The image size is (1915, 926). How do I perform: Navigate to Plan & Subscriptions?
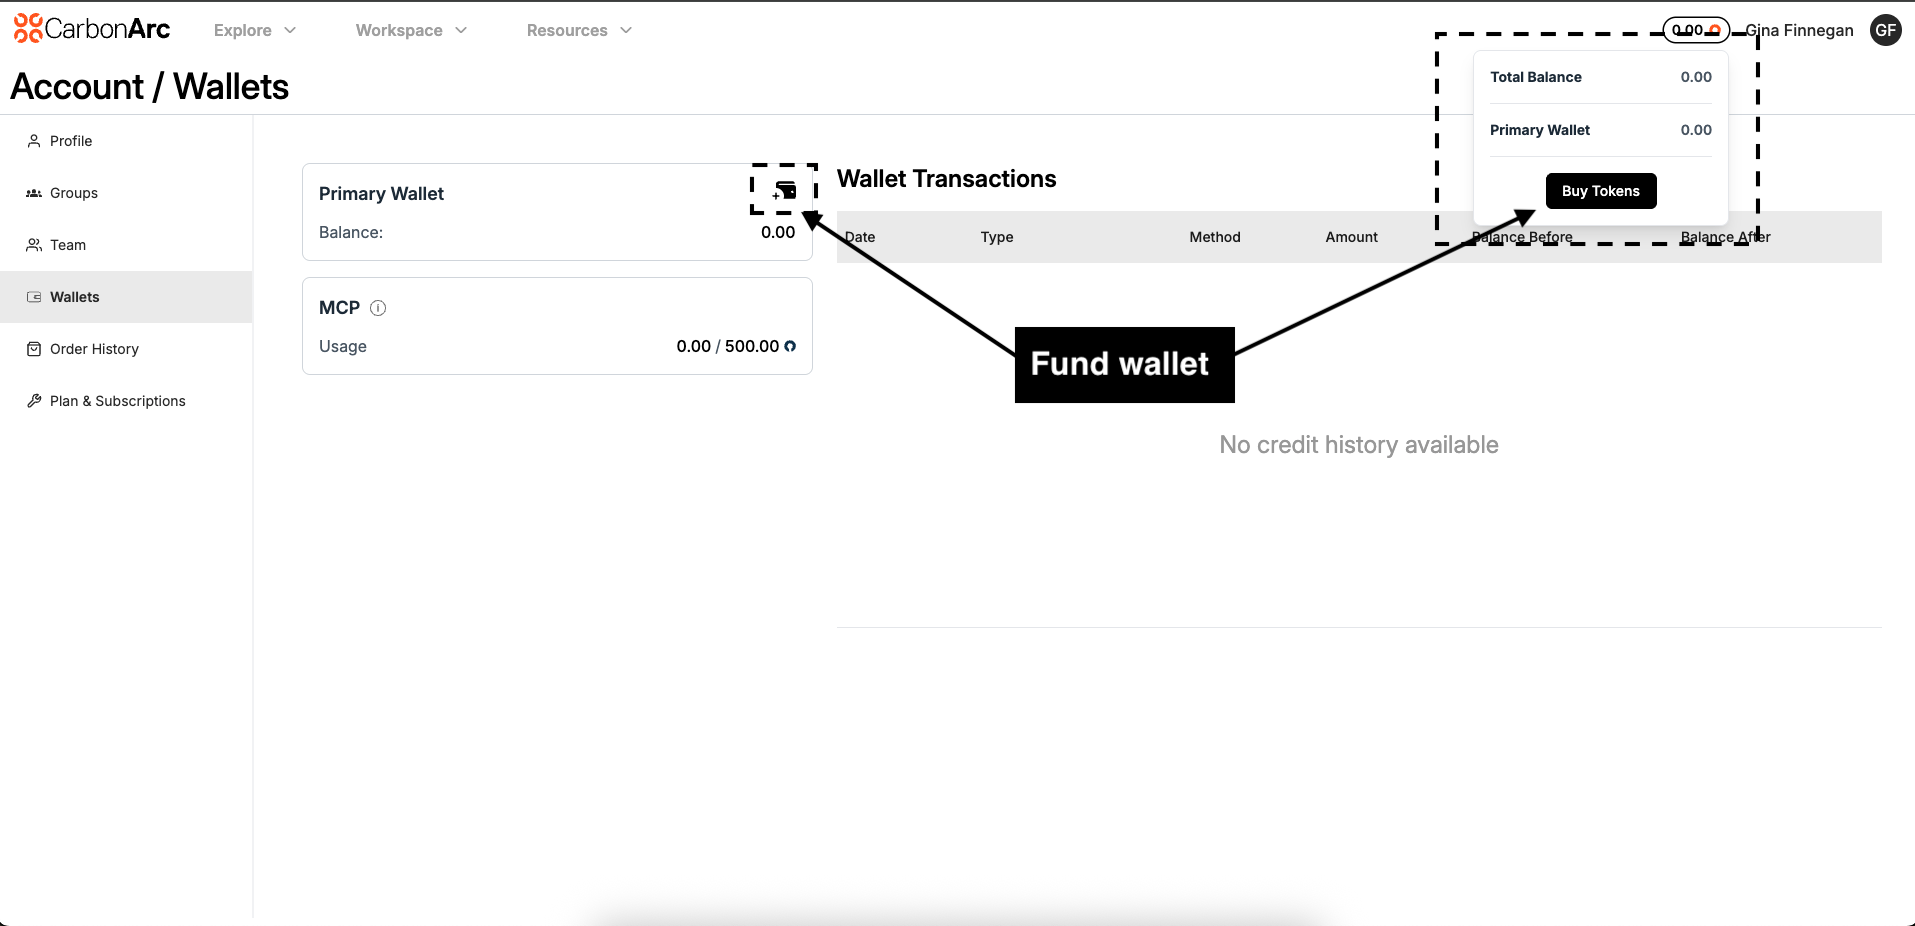pyautogui.click(x=117, y=400)
